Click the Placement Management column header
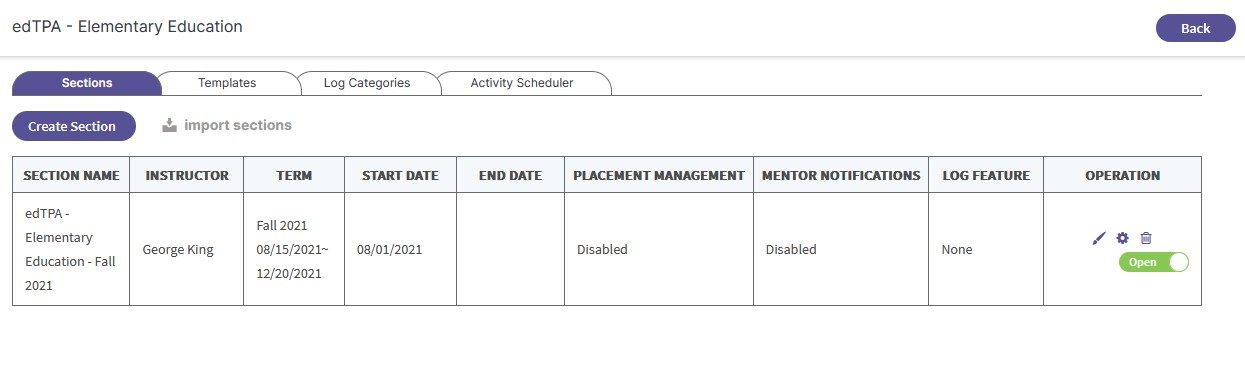Viewport: 1245px width, 367px height. point(659,175)
